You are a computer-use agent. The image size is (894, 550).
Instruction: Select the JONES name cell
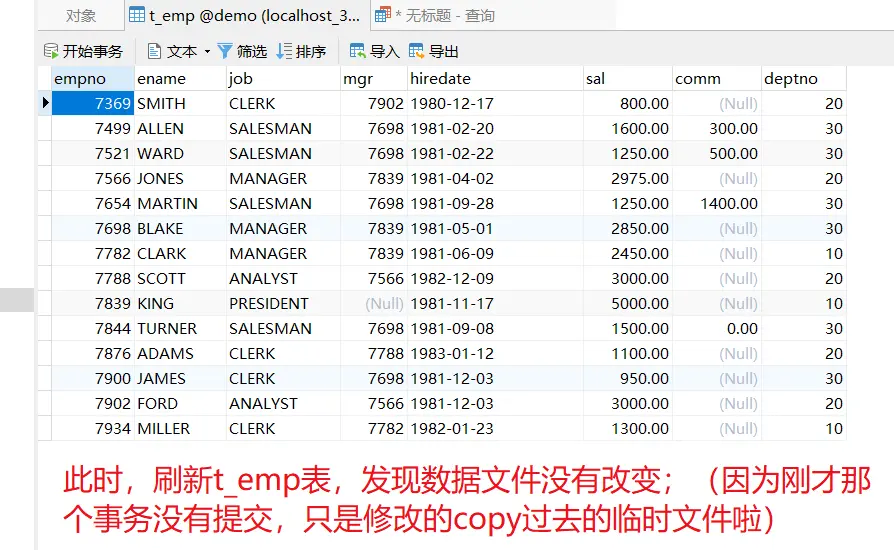(x=180, y=178)
